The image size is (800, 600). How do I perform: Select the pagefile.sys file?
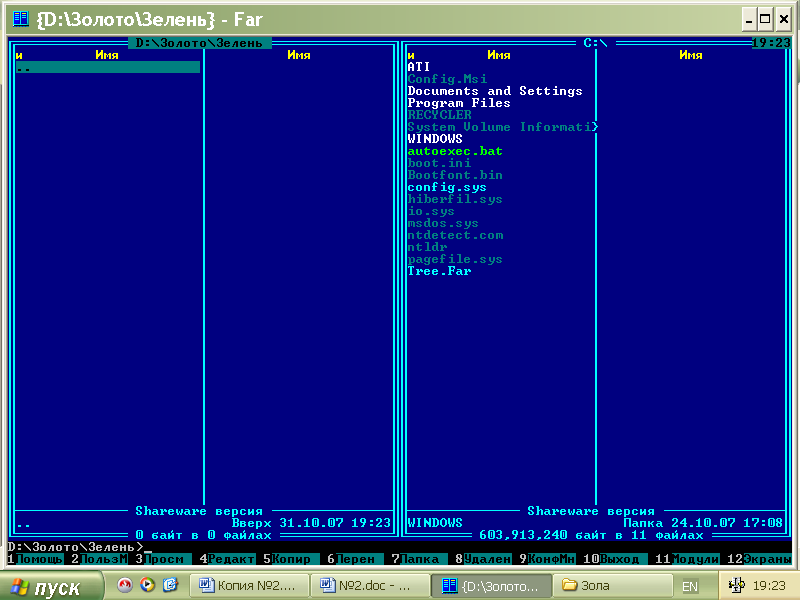[455, 259]
